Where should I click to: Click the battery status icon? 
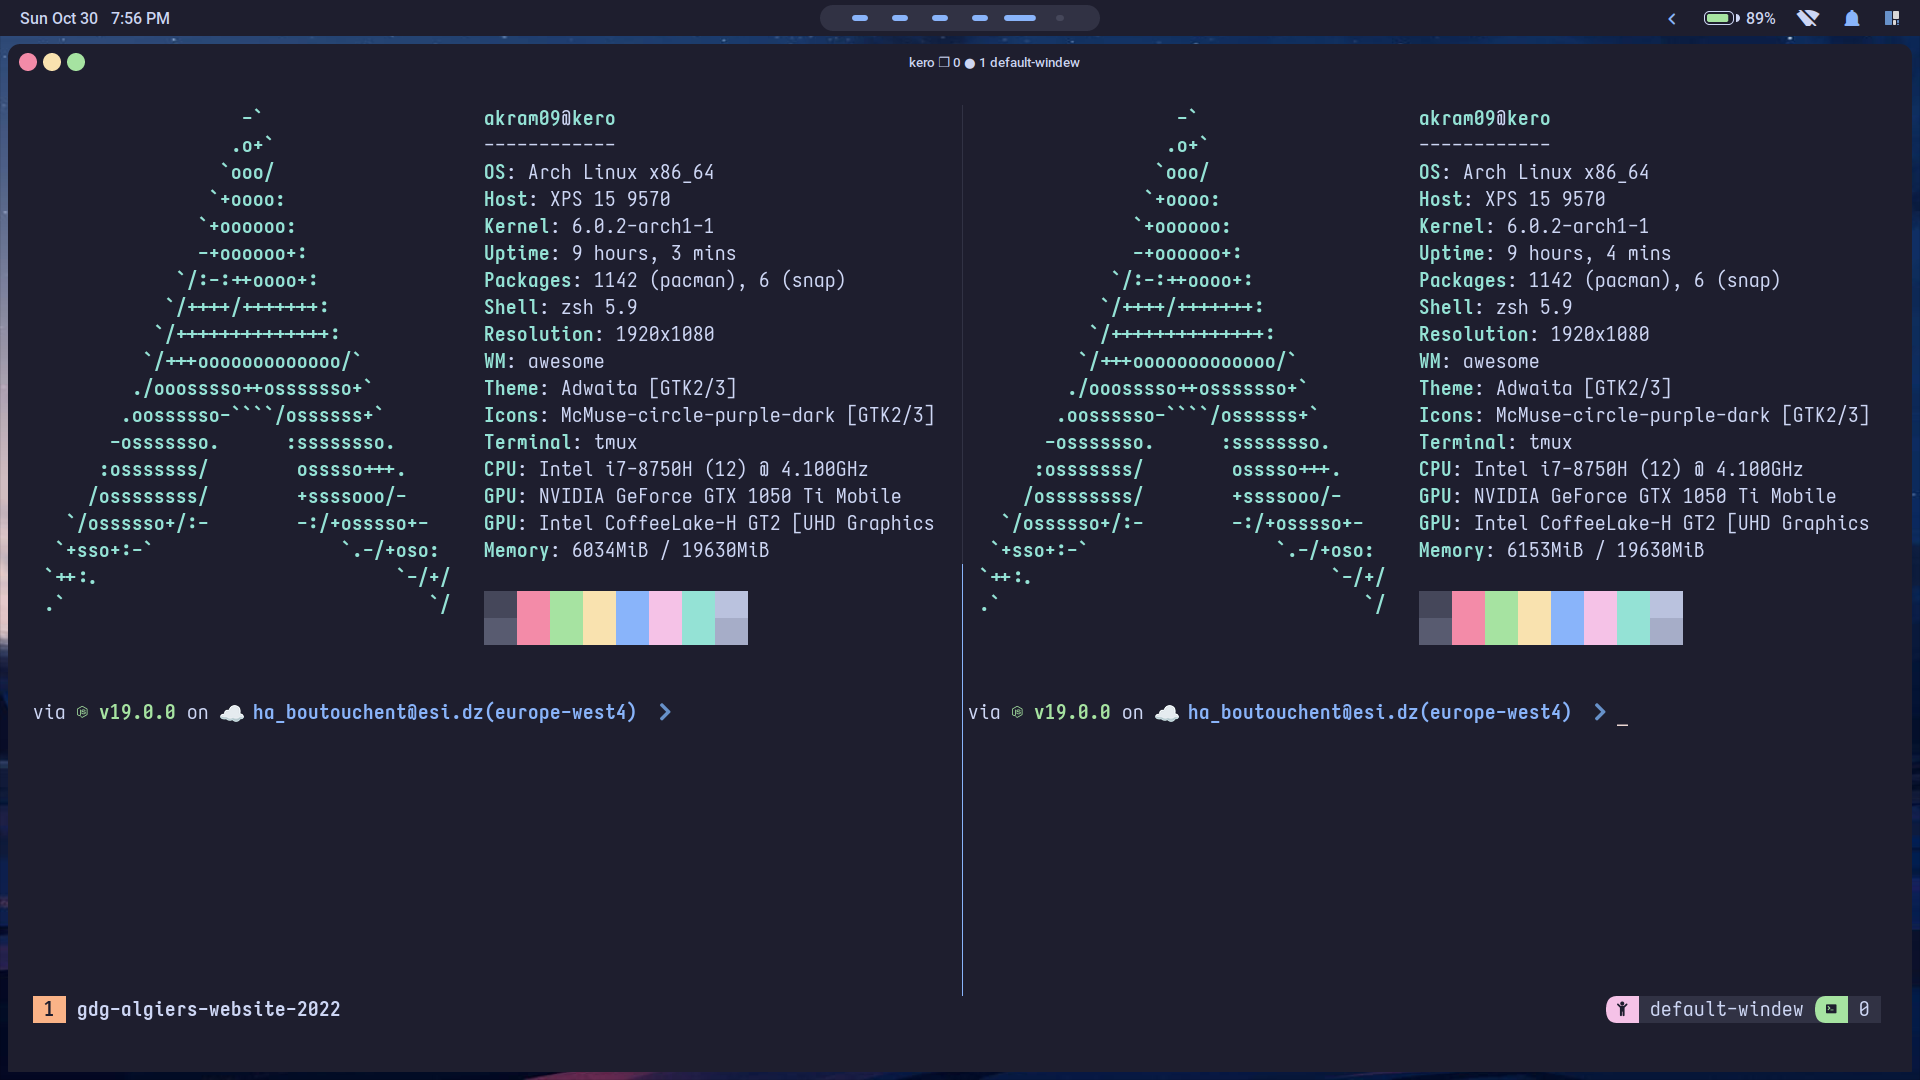coord(1721,18)
